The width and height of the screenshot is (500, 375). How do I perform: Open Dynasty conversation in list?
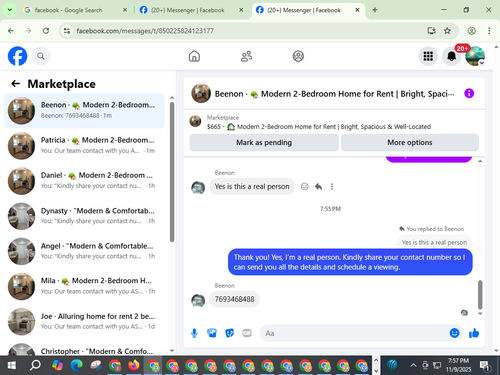84,216
